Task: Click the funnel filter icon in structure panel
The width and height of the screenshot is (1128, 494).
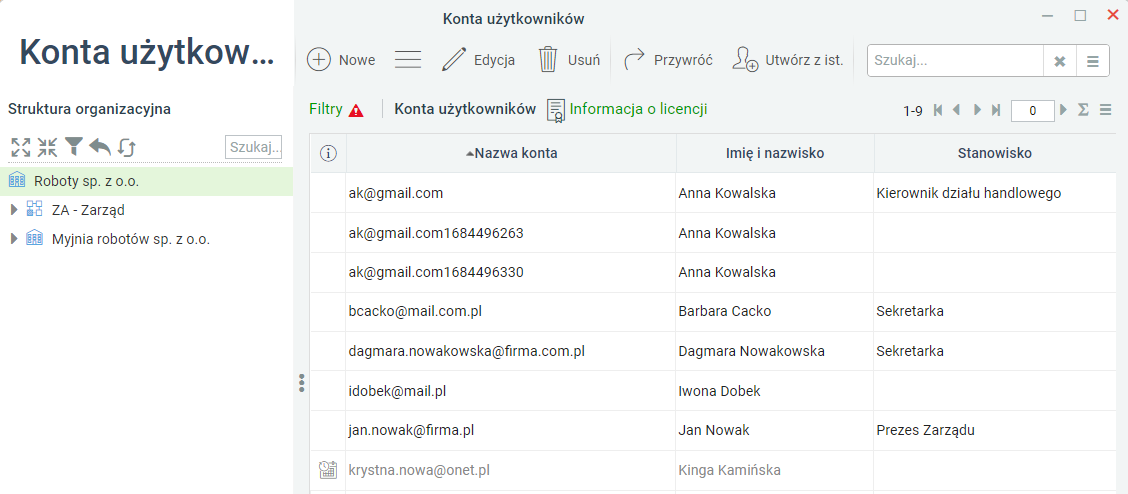Action: [x=73, y=147]
